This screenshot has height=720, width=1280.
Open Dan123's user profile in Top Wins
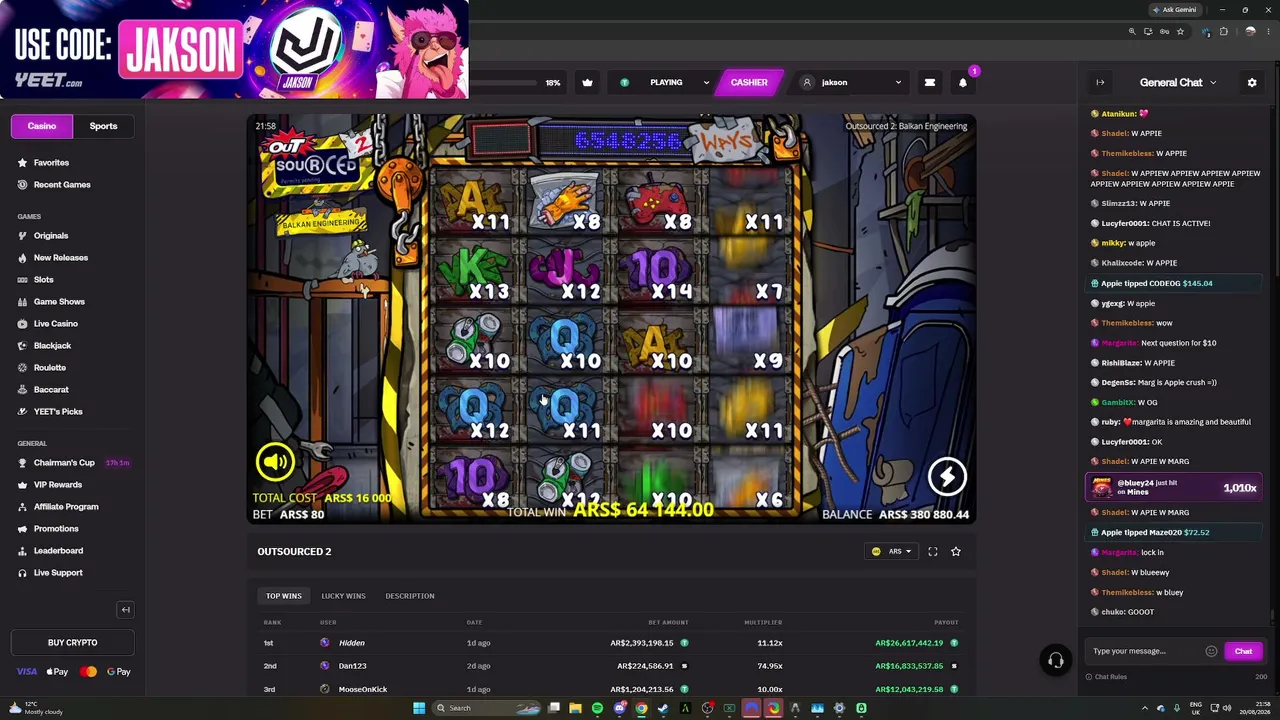coord(352,666)
